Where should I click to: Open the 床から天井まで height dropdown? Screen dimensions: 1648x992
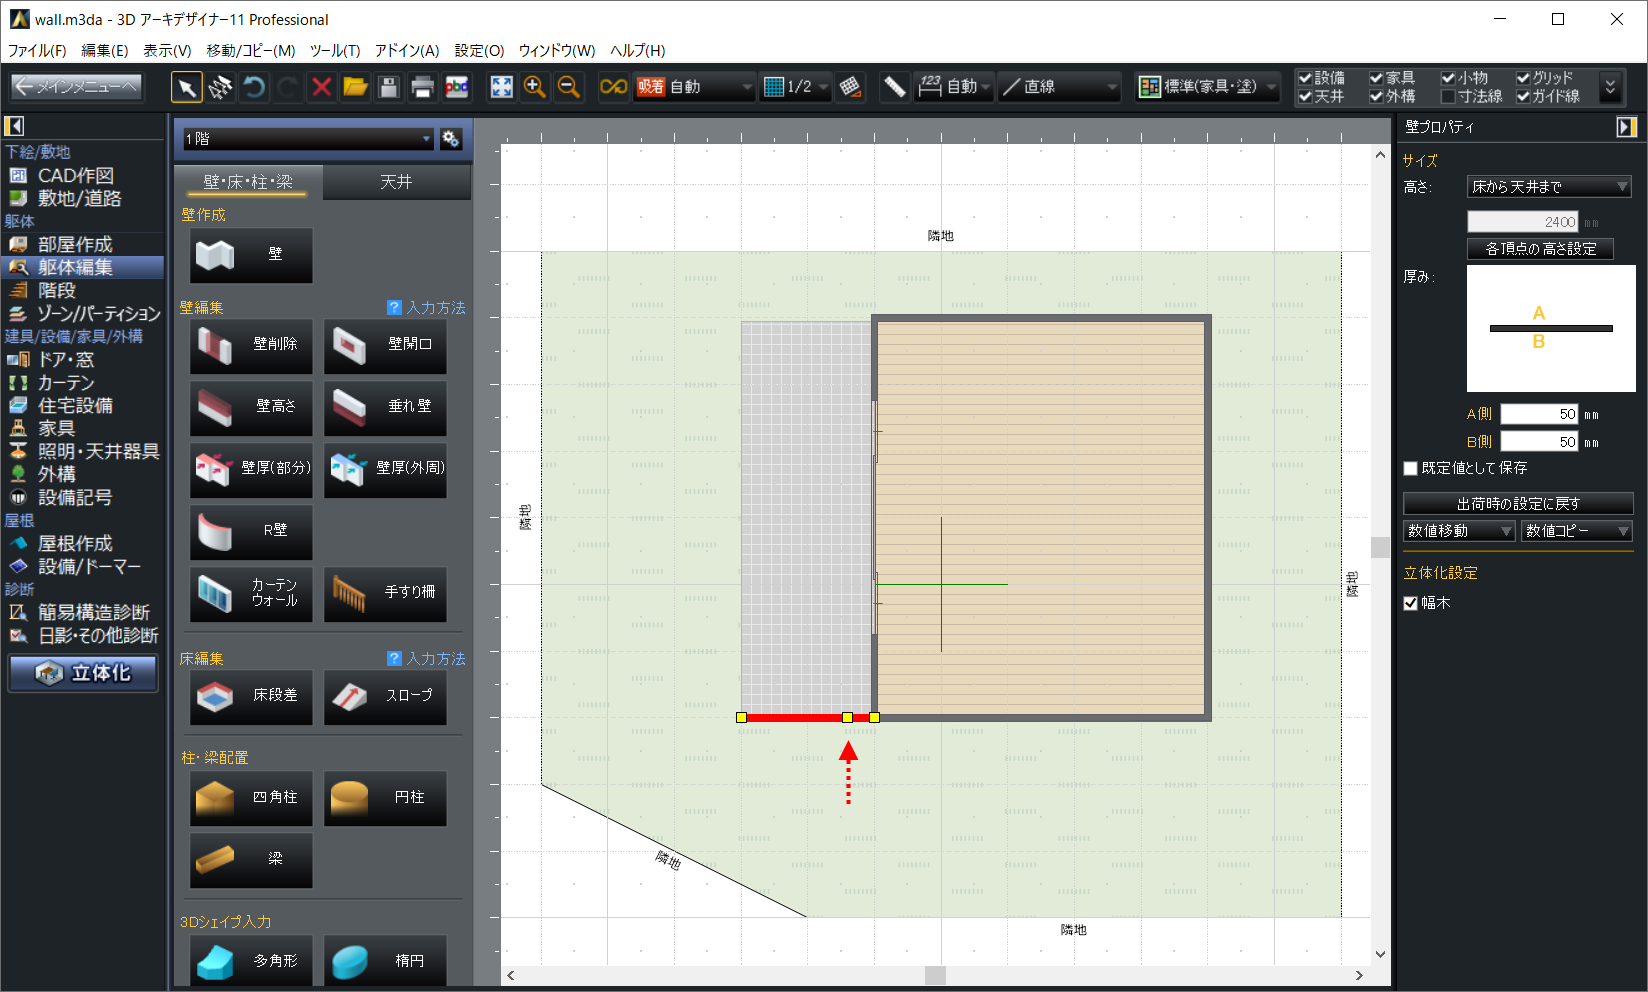(x=1548, y=187)
